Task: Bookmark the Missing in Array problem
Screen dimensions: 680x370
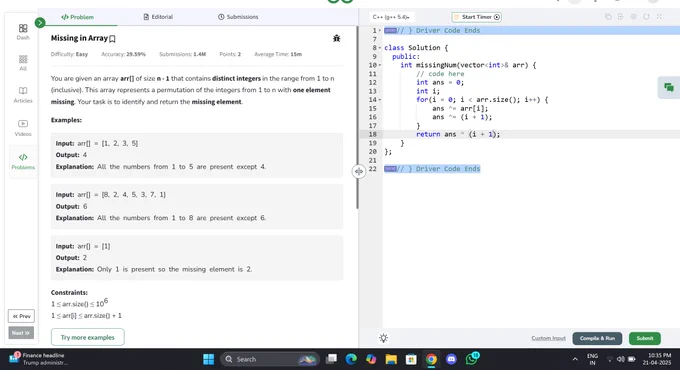Action: coord(112,39)
